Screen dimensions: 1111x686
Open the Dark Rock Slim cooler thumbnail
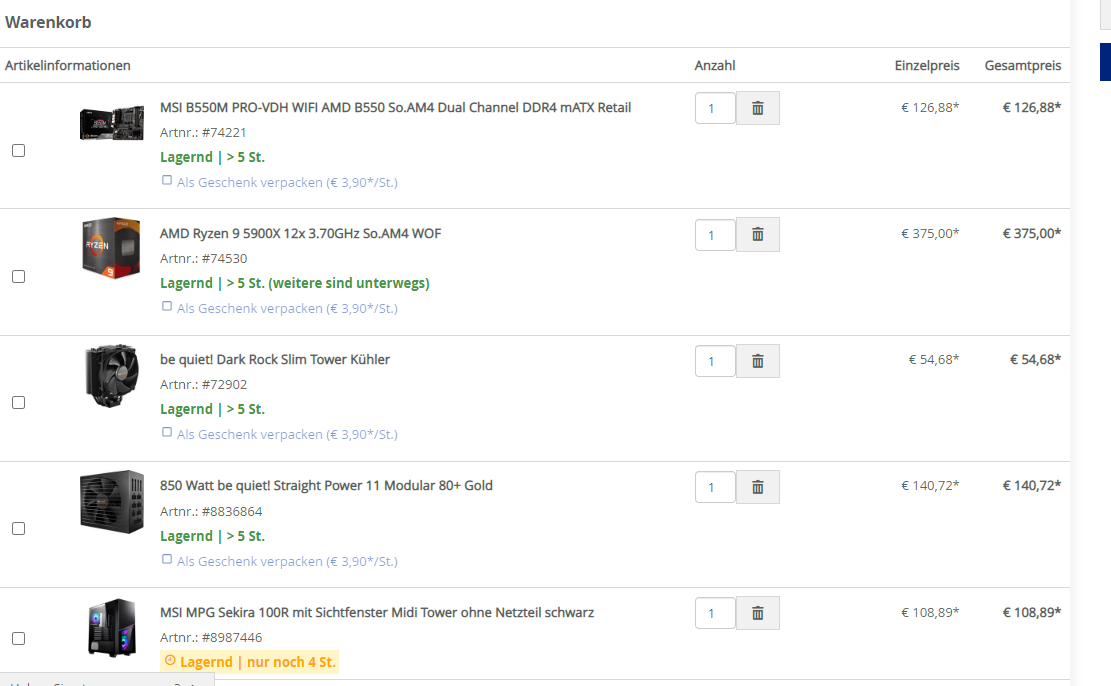tap(111, 376)
